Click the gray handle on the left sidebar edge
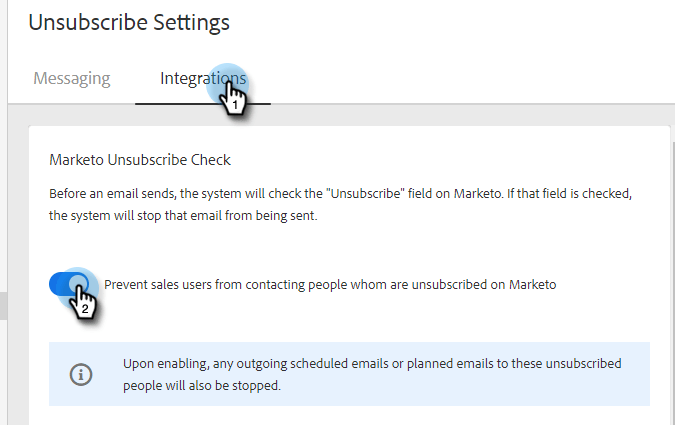 [x=3, y=306]
